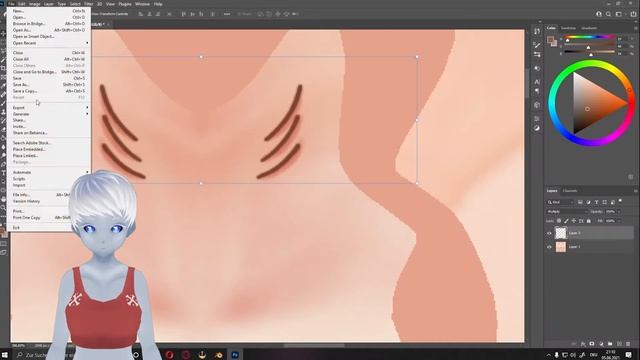The width and height of the screenshot is (640, 360).
Task: Click the Share icon in top-right corner
Action: (633, 14)
